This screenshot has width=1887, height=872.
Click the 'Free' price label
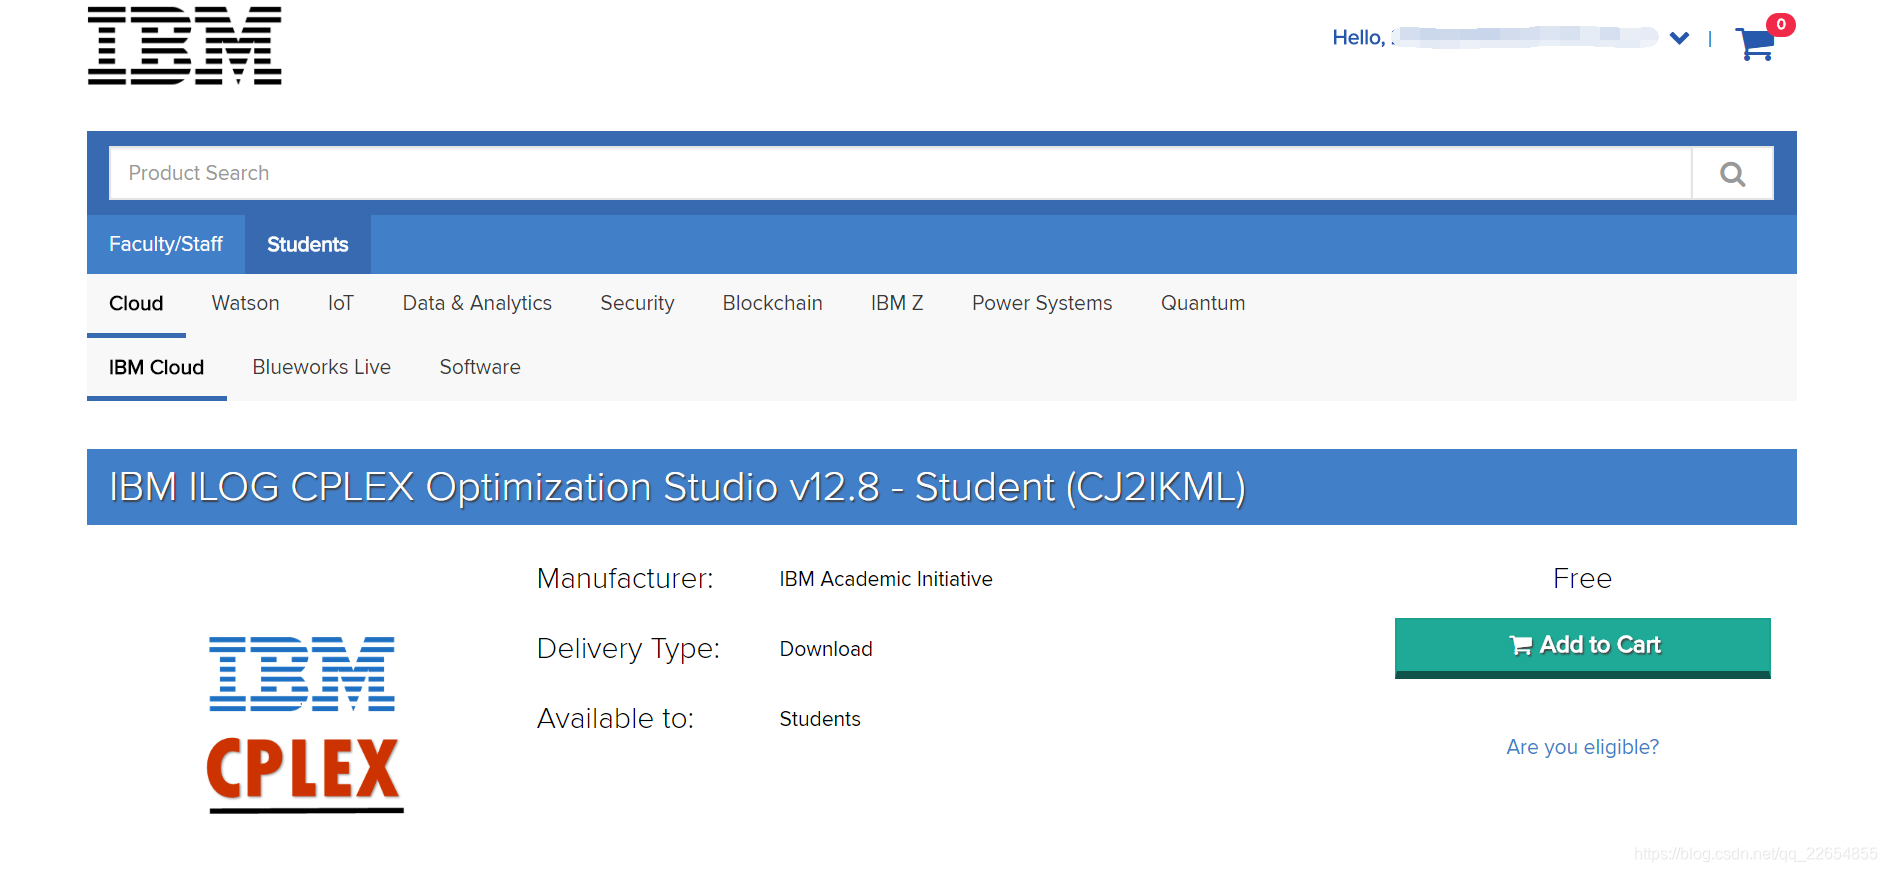click(1582, 578)
